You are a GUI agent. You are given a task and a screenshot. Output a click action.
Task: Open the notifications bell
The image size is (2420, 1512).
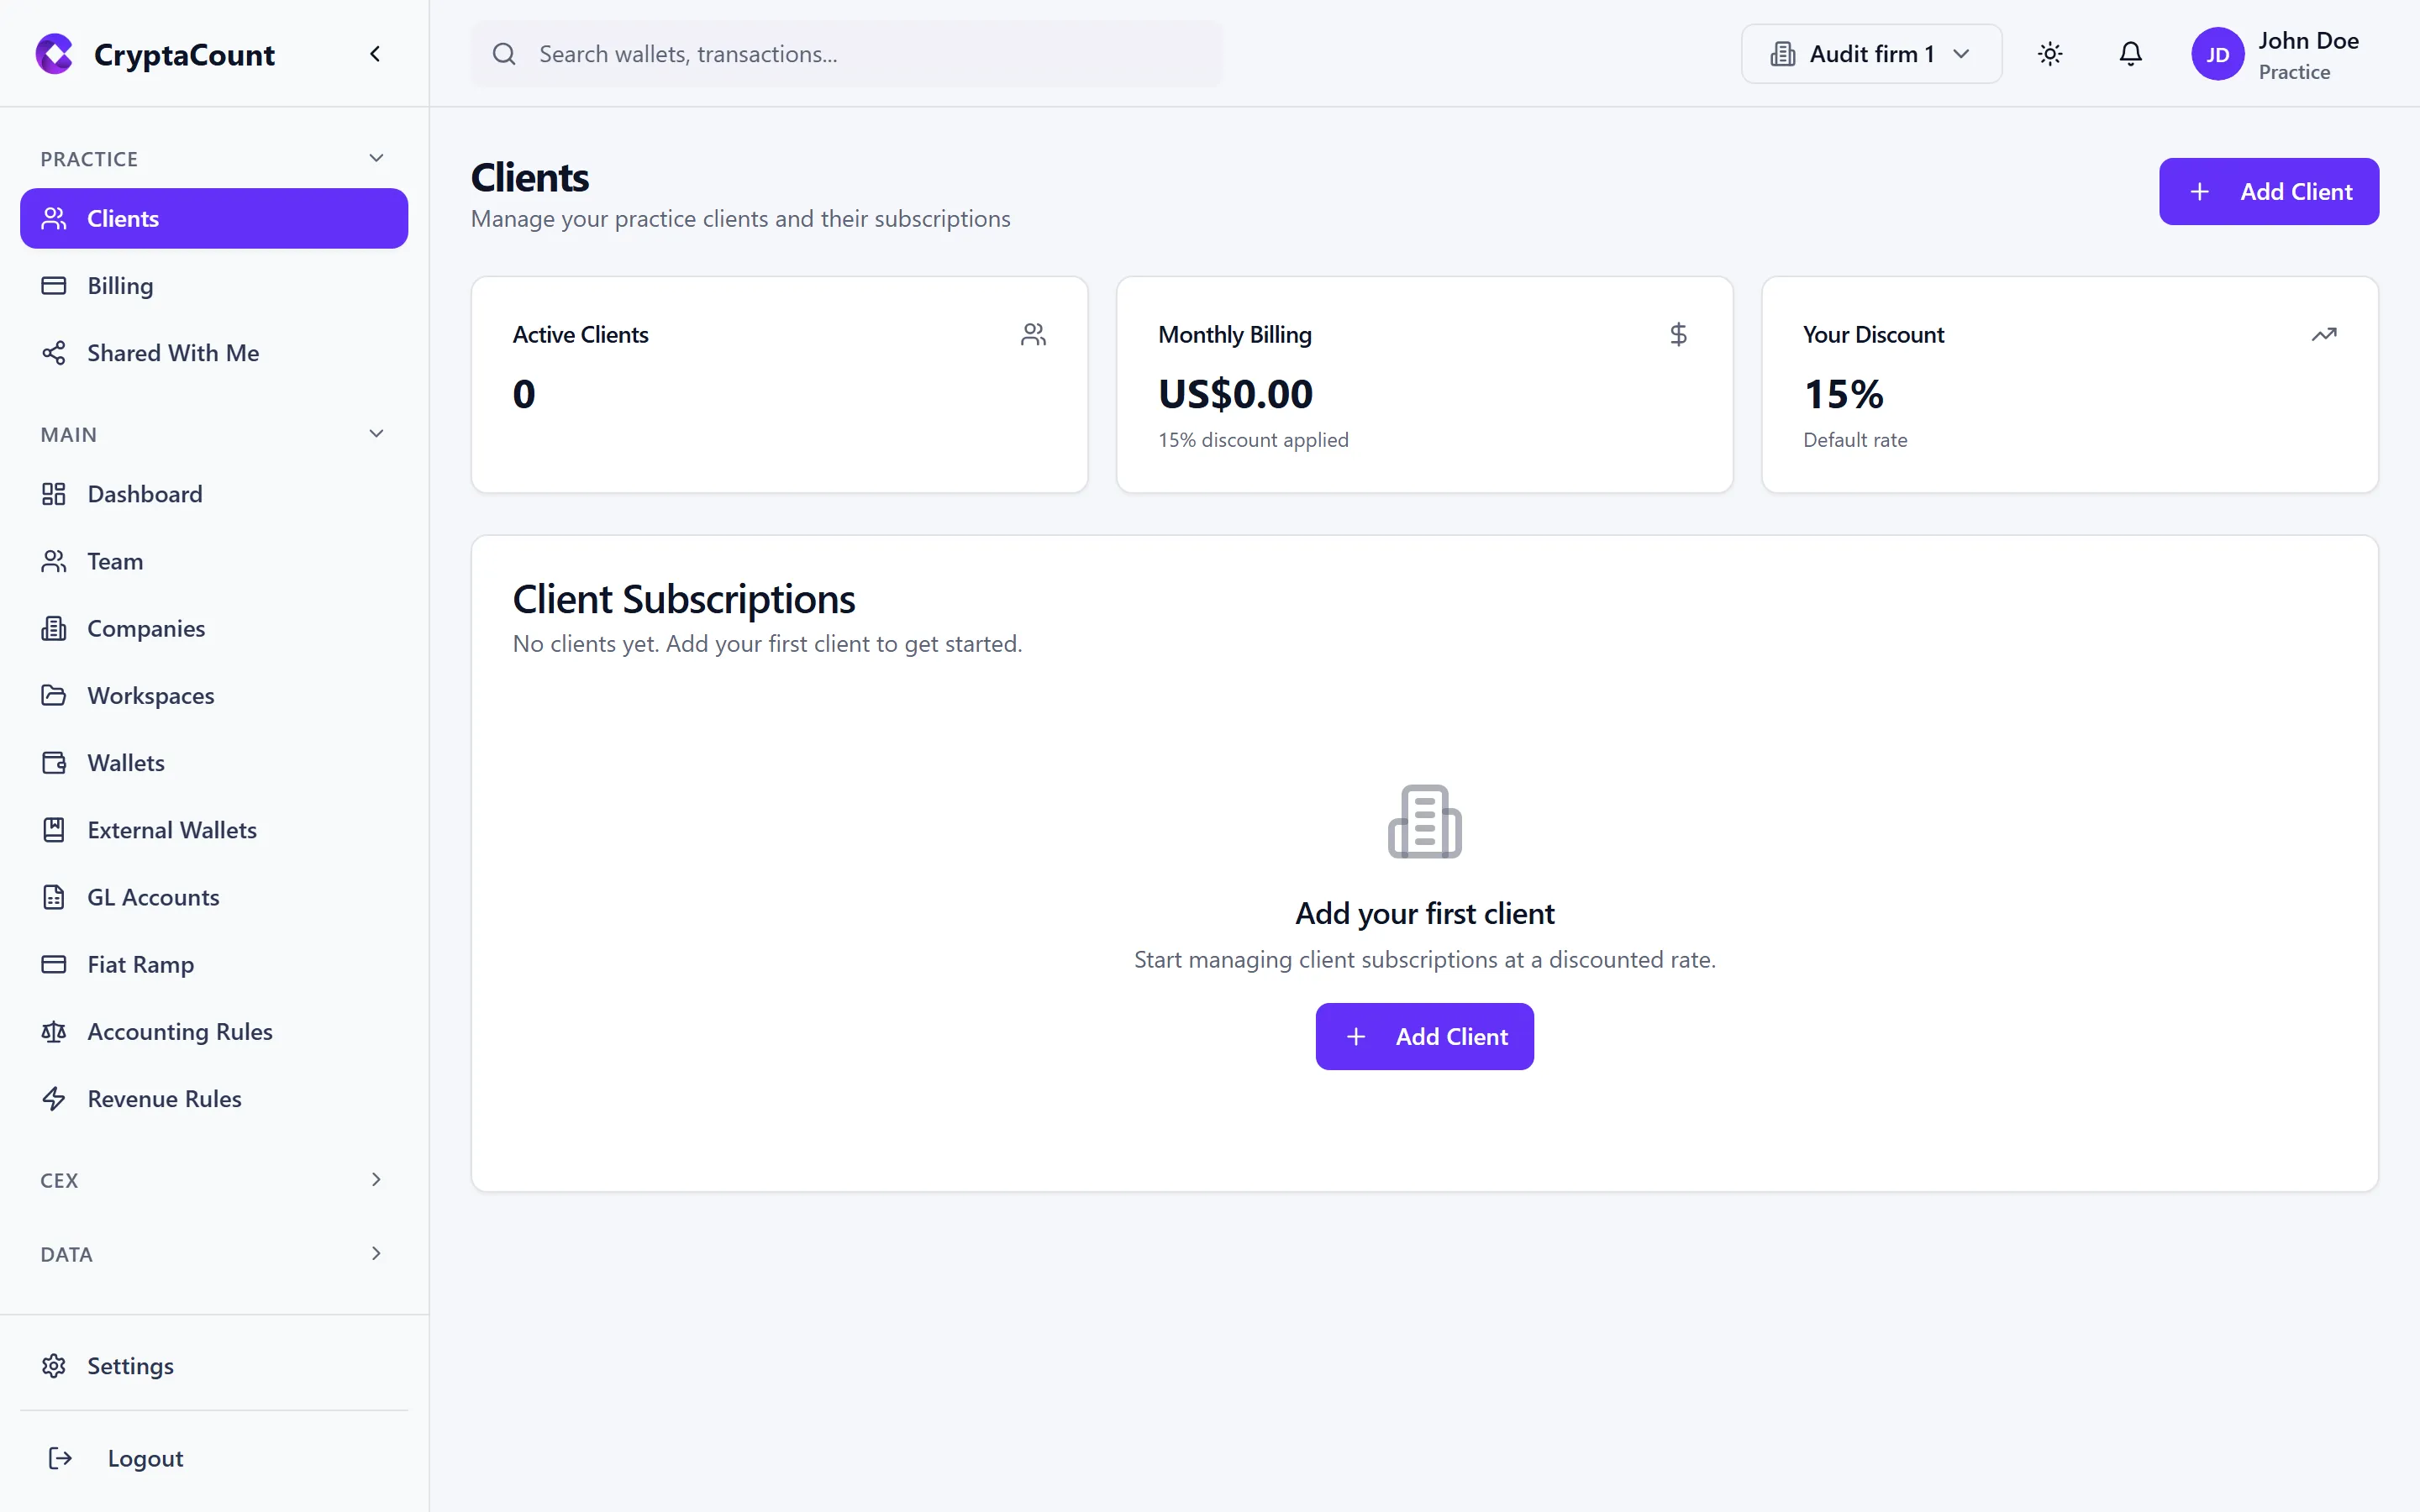pyautogui.click(x=2130, y=54)
